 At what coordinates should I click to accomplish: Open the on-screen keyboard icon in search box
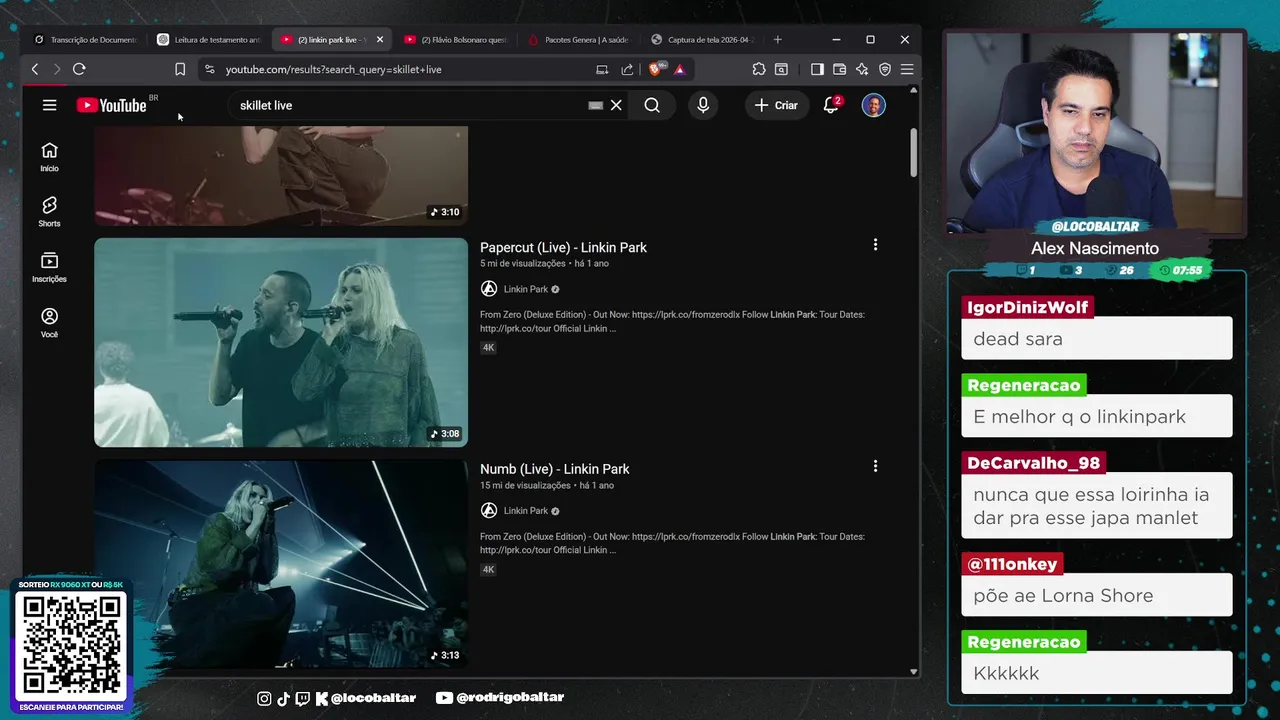596,105
